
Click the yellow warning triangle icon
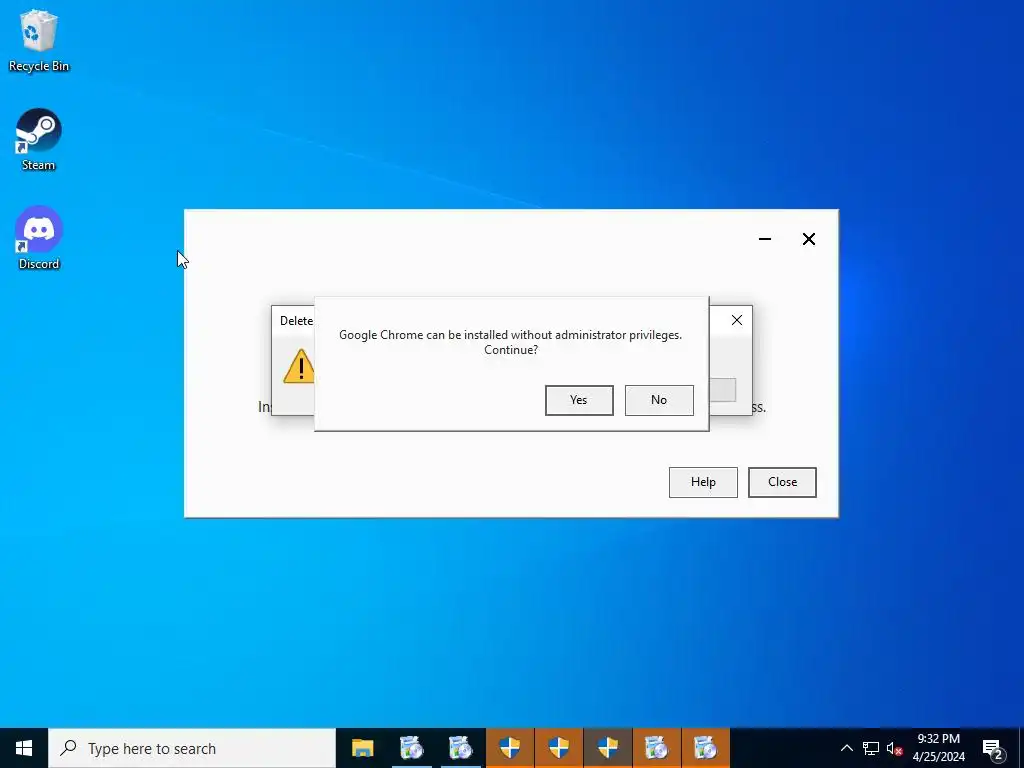point(299,366)
